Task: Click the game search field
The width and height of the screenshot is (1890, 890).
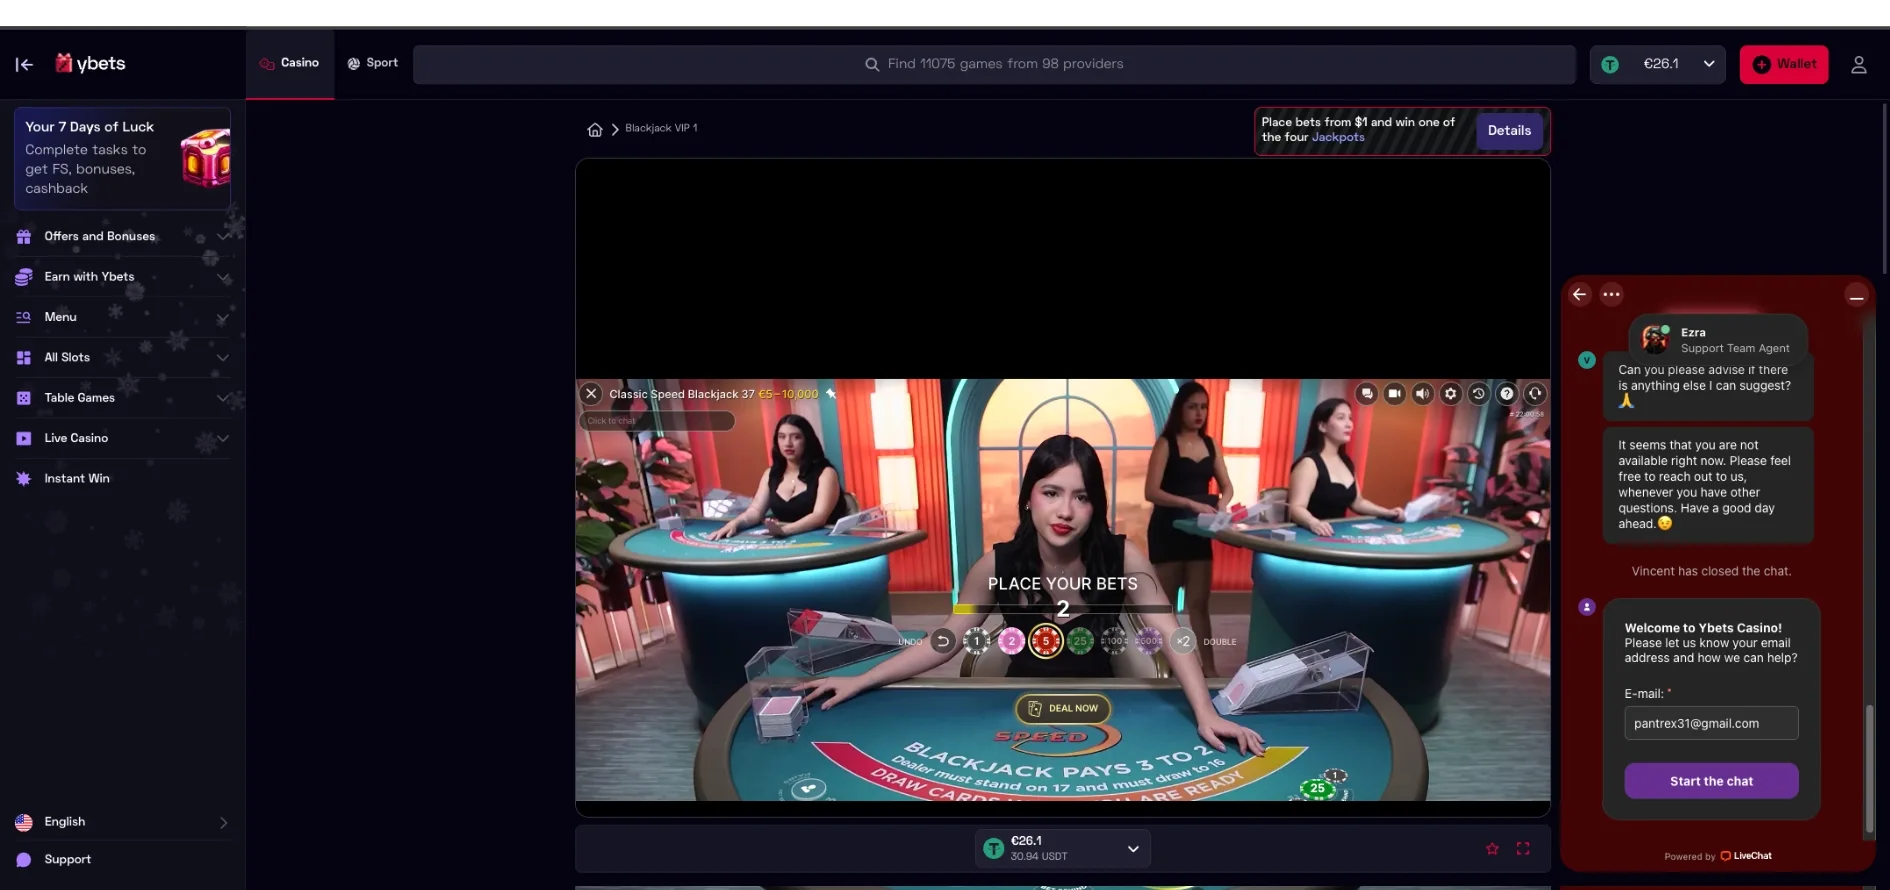Action: [x=994, y=64]
